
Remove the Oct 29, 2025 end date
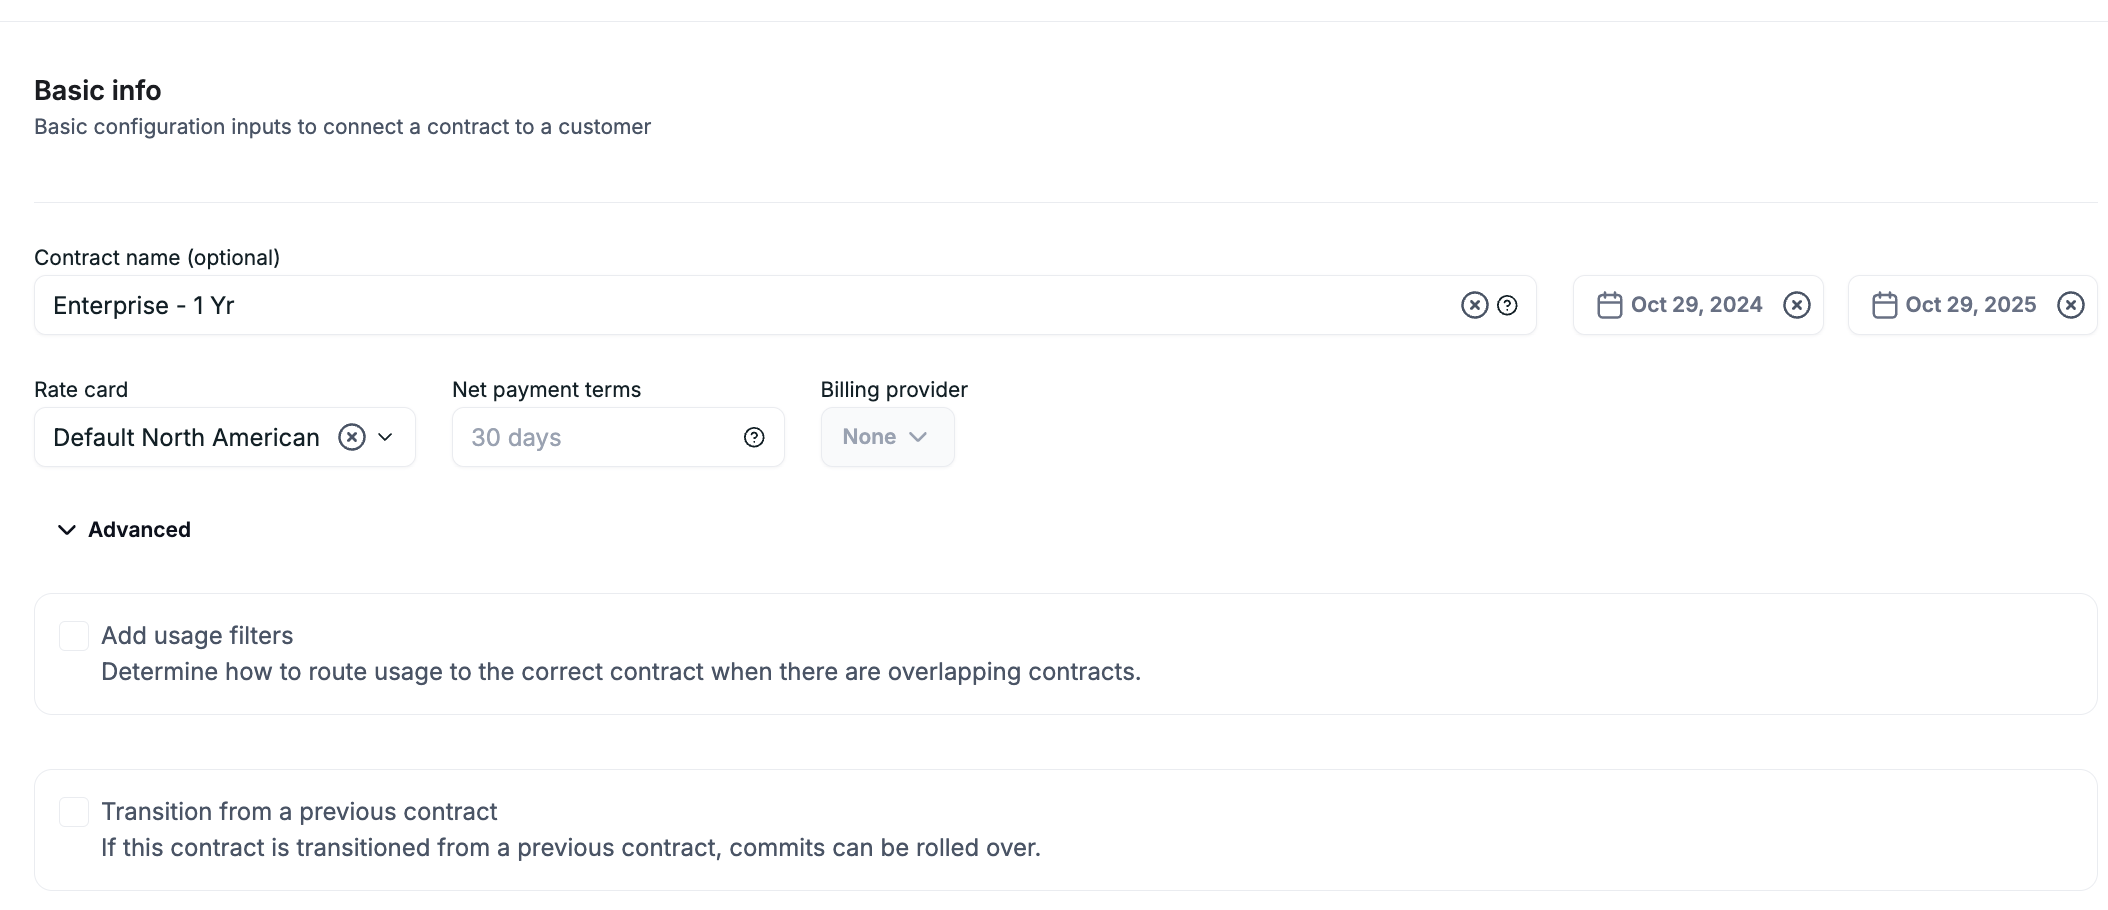coord(2070,305)
